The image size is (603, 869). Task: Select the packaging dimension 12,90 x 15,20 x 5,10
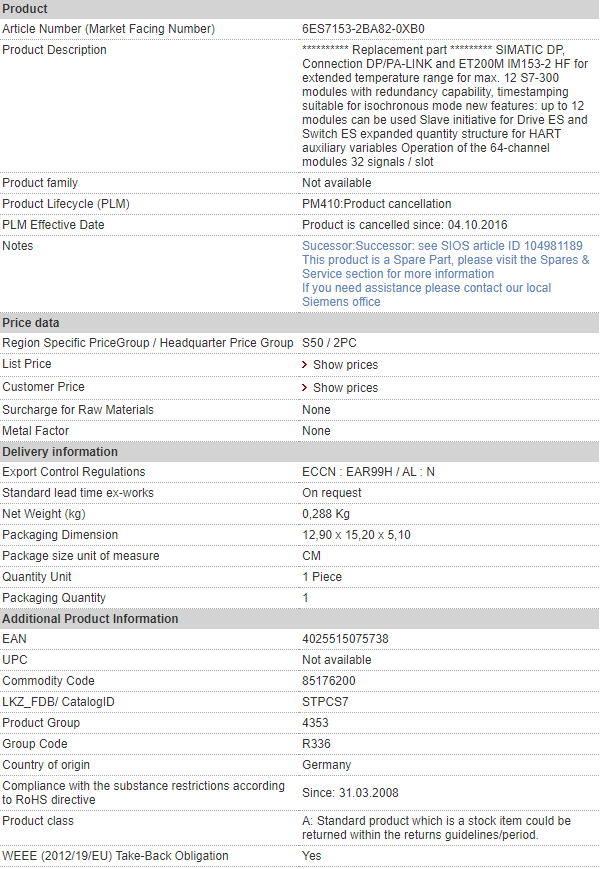point(356,535)
